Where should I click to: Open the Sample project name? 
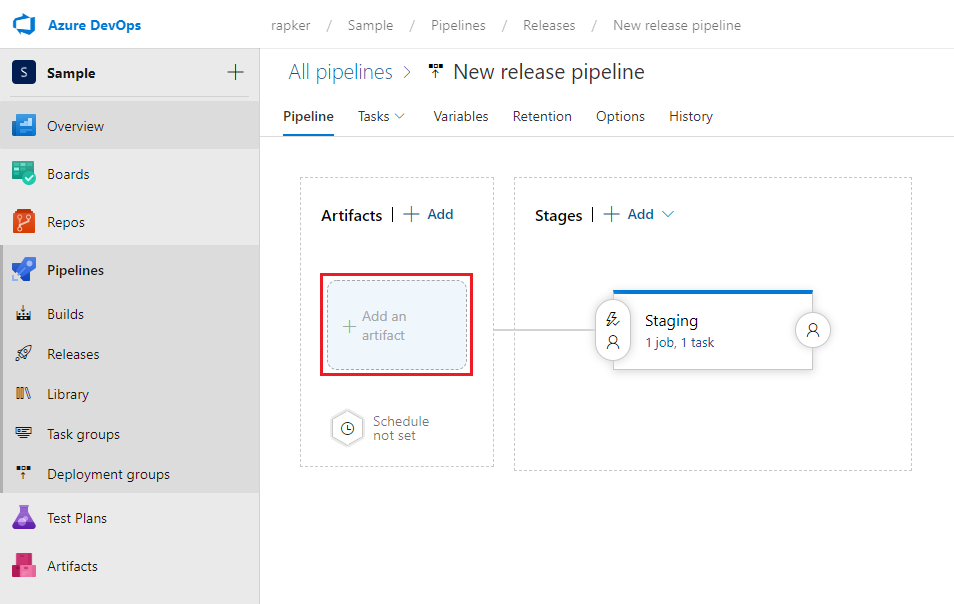click(71, 73)
